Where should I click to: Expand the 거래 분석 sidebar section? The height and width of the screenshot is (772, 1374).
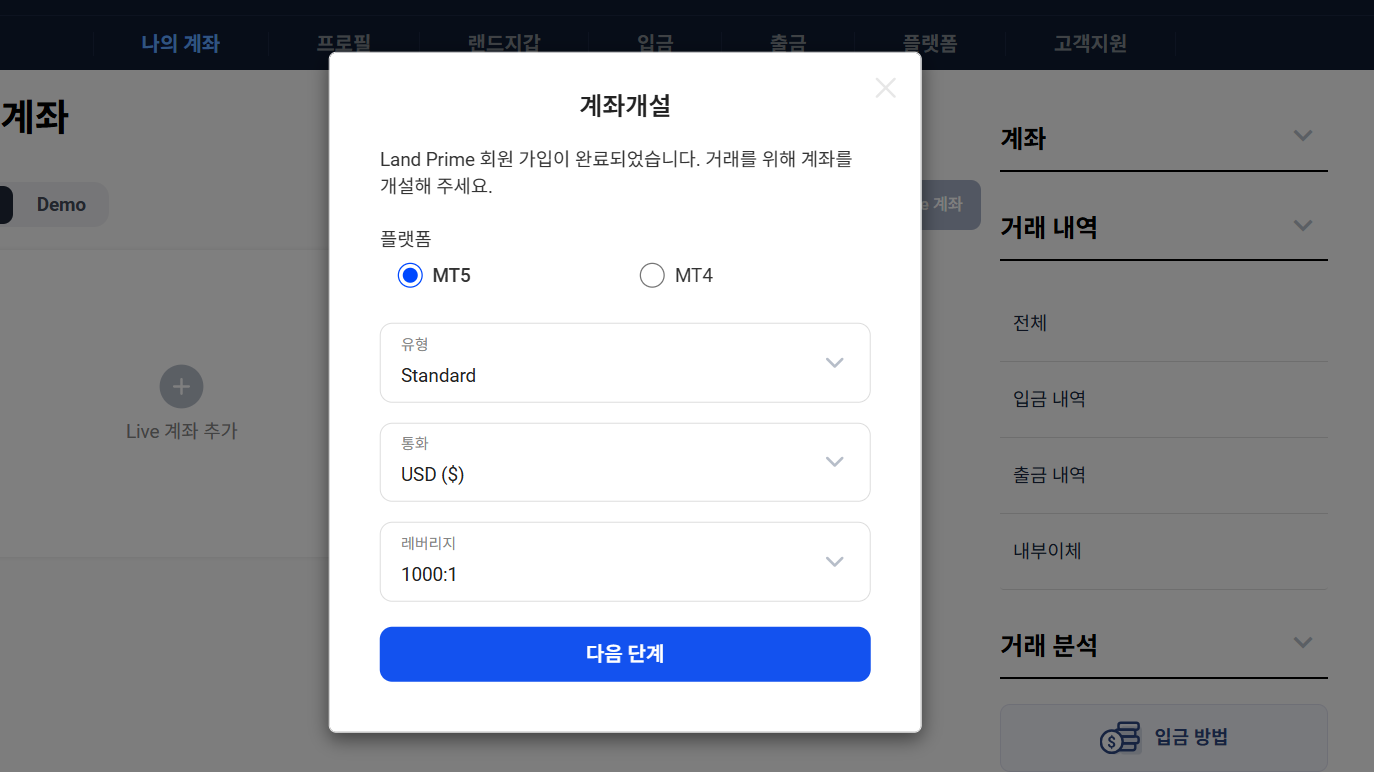[x=1302, y=642]
